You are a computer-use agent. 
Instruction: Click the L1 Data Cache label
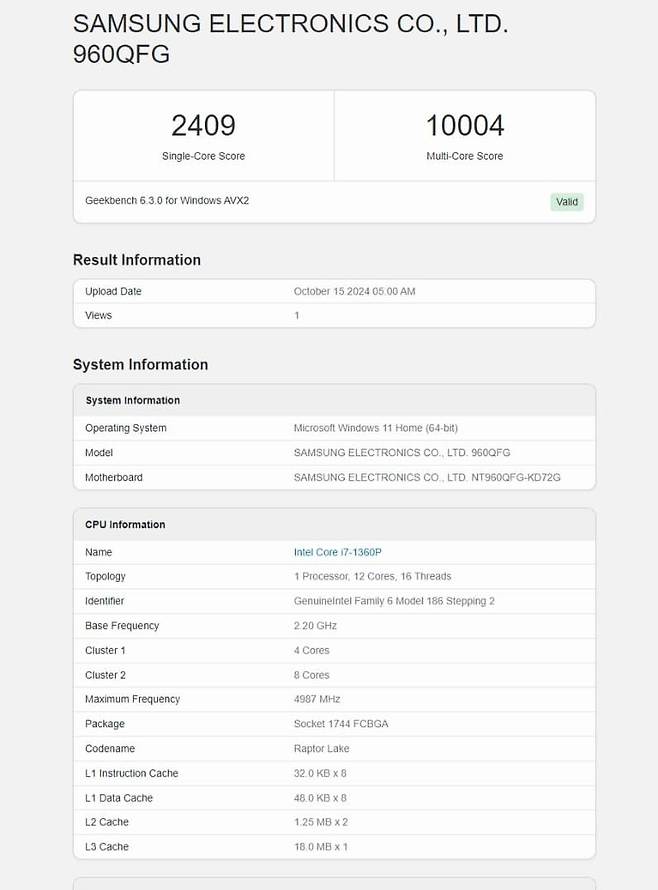(x=119, y=798)
